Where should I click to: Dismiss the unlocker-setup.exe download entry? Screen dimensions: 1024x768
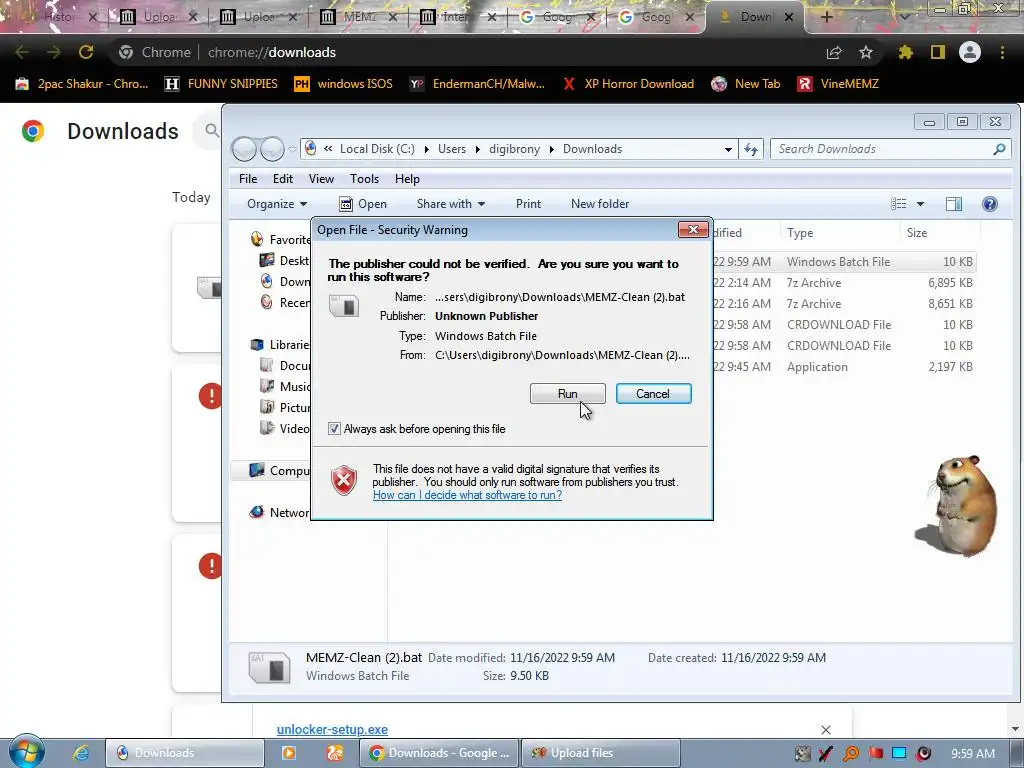click(x=825, y=729)
